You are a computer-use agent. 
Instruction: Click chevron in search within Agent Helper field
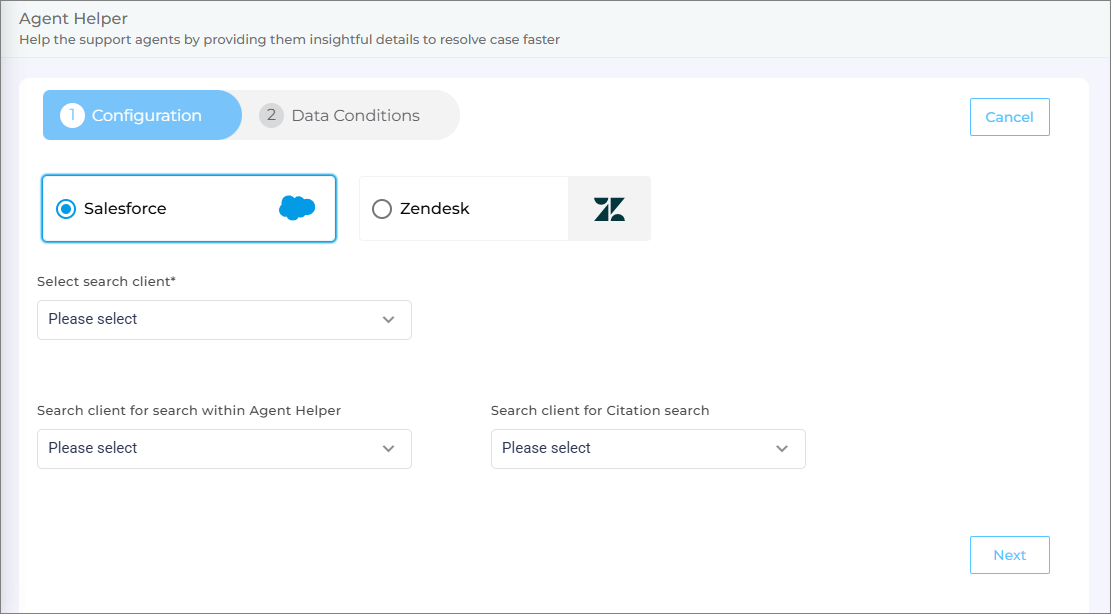[389, 449]
